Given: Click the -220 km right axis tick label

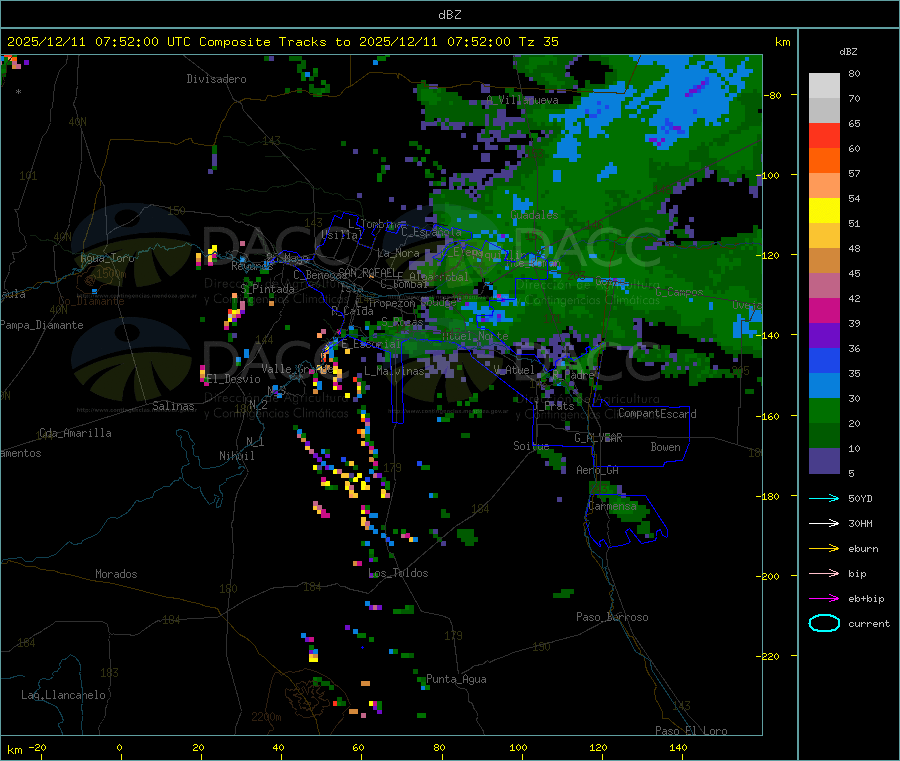Looking at the screenshot, I should tap(769, 656).
